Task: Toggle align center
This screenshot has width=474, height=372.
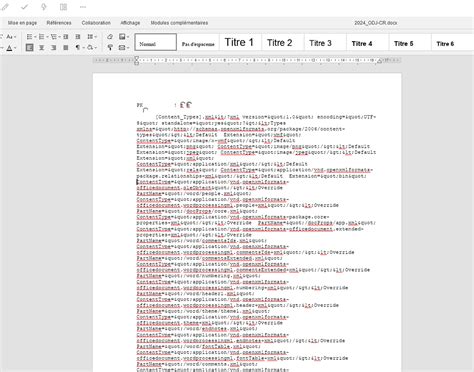Action: 42,48
